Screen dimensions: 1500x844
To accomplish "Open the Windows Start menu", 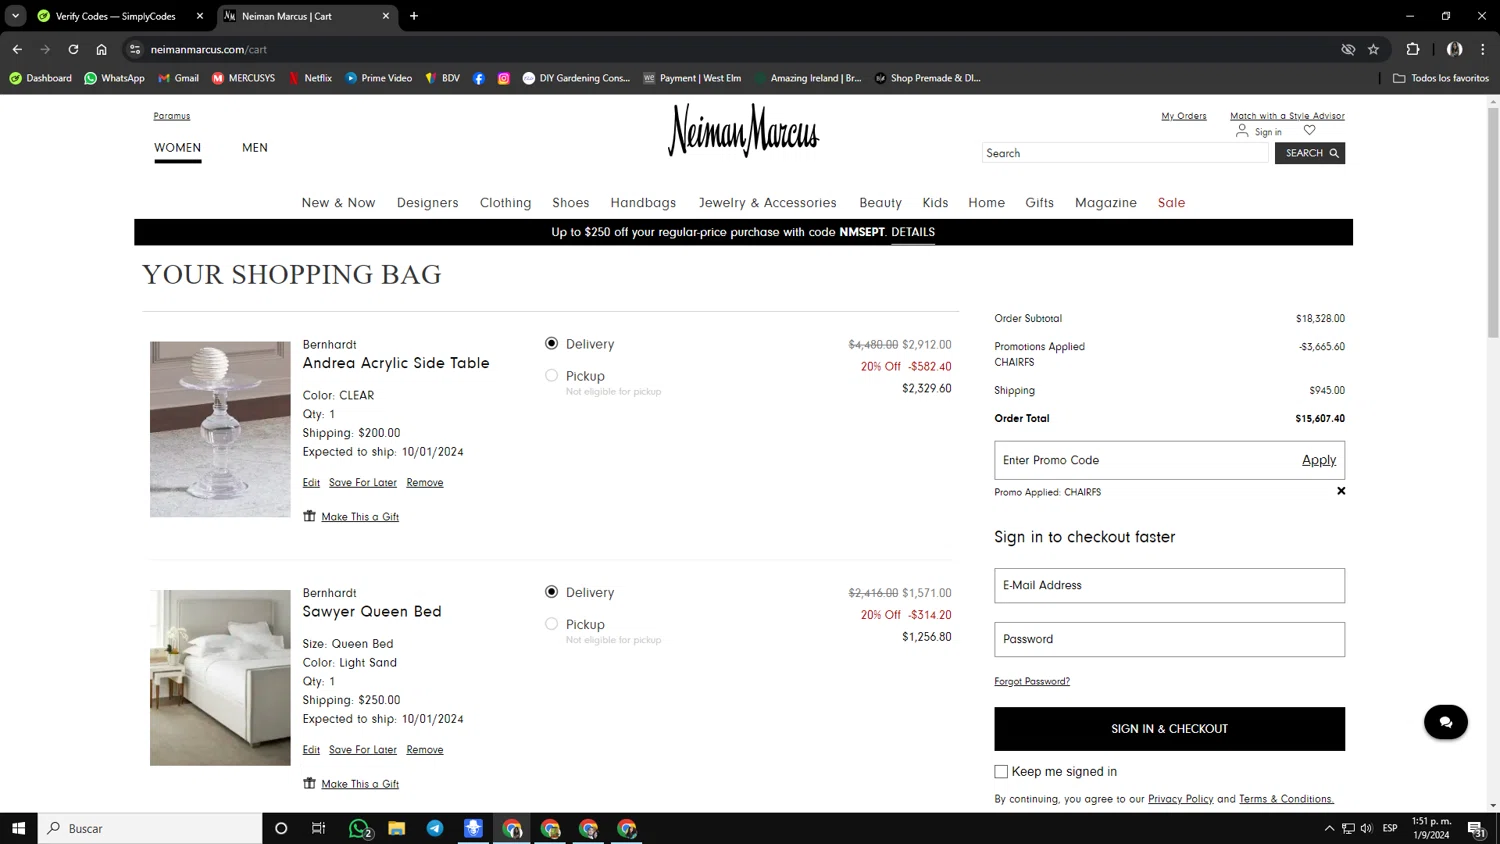I will pyautogui.click(x=18, y=828).
